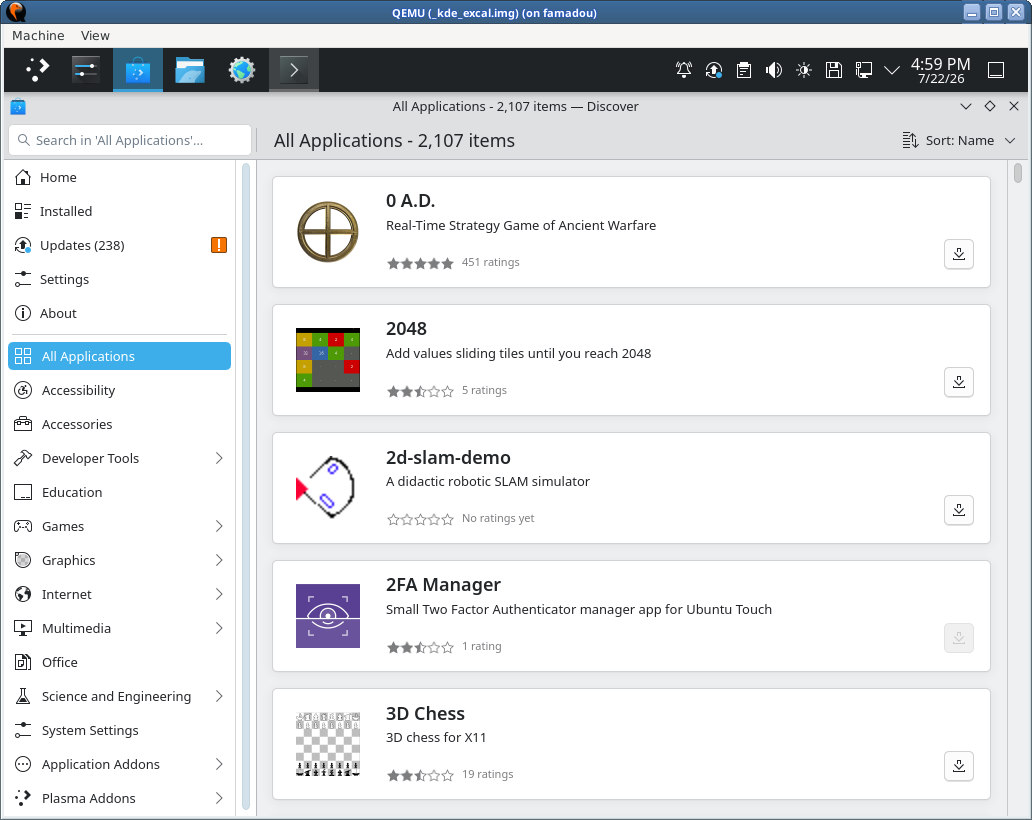Select the Accessibility category
This screenshot has height=820, width=1032.
click(x=119, y=390)
